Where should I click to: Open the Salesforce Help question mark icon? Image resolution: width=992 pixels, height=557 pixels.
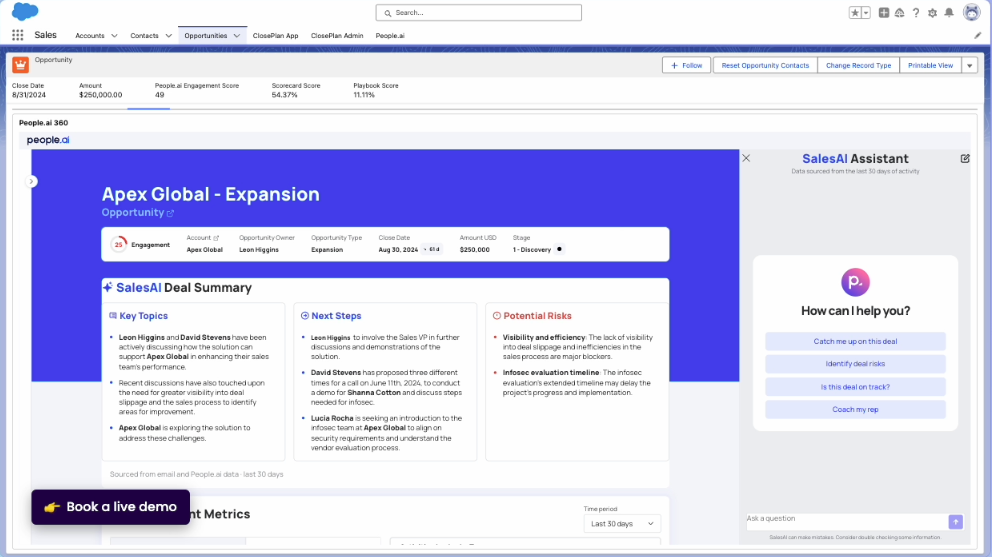pyautogui.click(x=915, y=13)
